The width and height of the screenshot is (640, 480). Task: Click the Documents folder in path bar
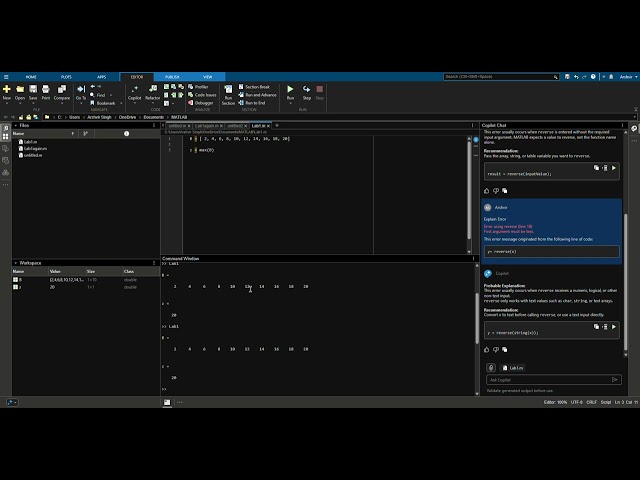(x=153, y=117)
